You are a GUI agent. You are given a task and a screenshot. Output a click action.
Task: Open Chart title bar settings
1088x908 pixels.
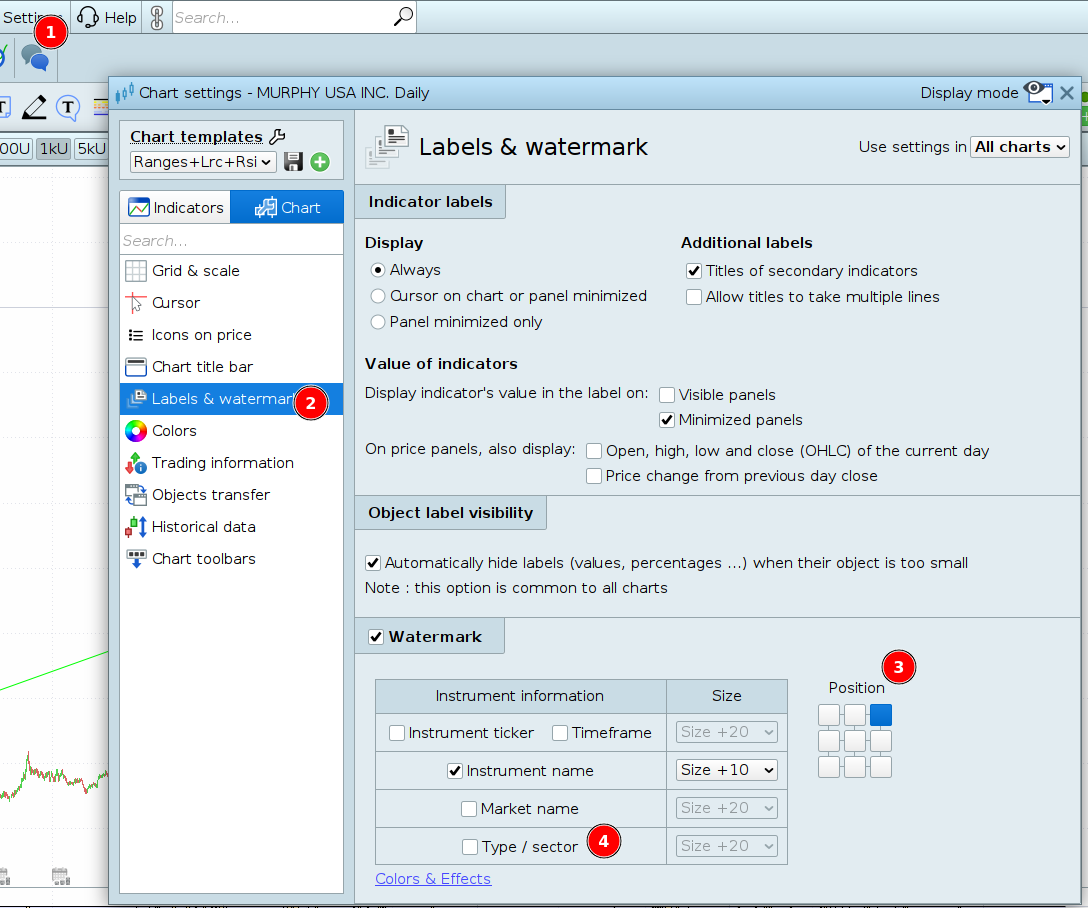point(231,366)
